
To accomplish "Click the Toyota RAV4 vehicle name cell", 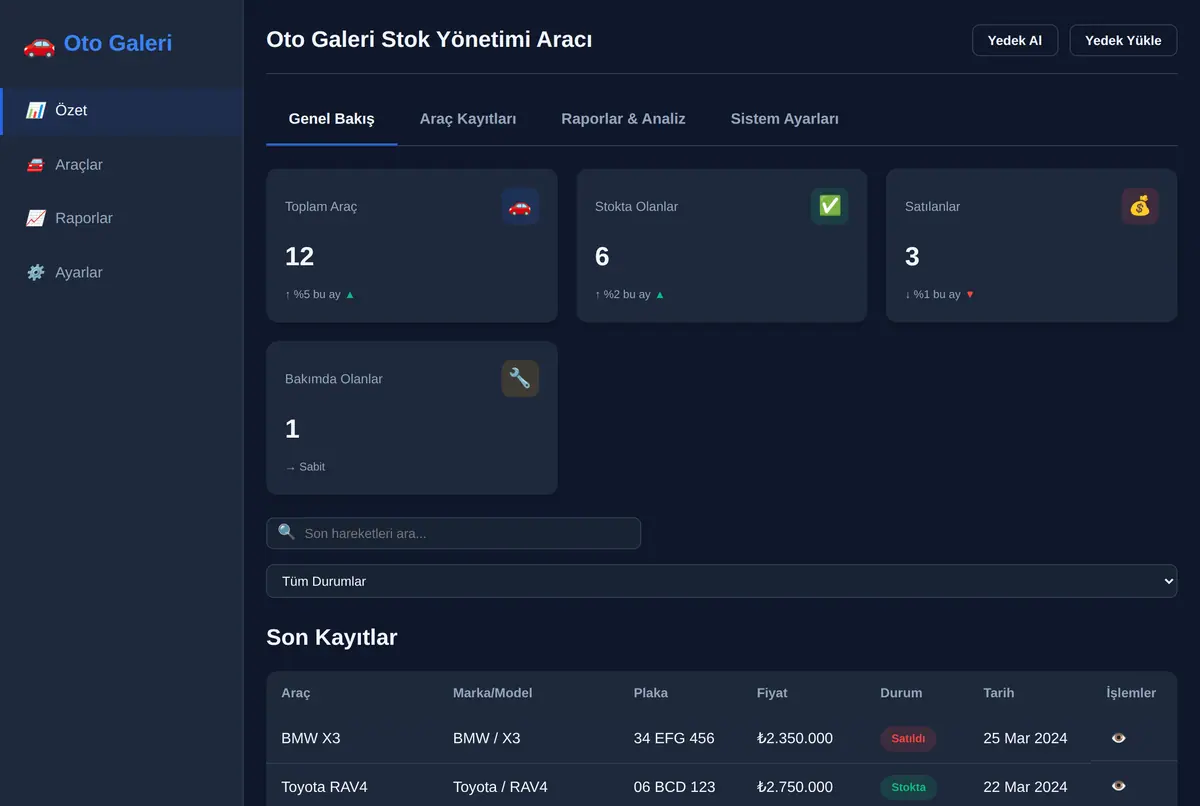I will coord(324,787).
